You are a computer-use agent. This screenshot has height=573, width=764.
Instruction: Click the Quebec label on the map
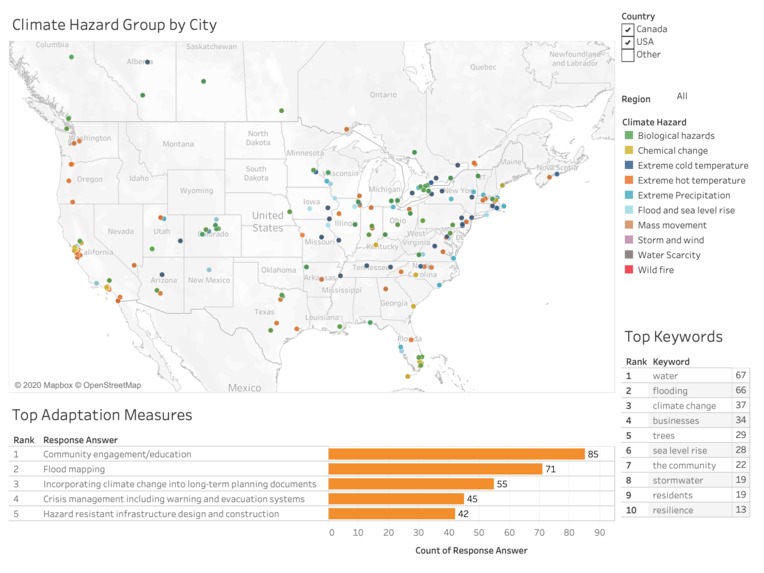pos(483,67)
